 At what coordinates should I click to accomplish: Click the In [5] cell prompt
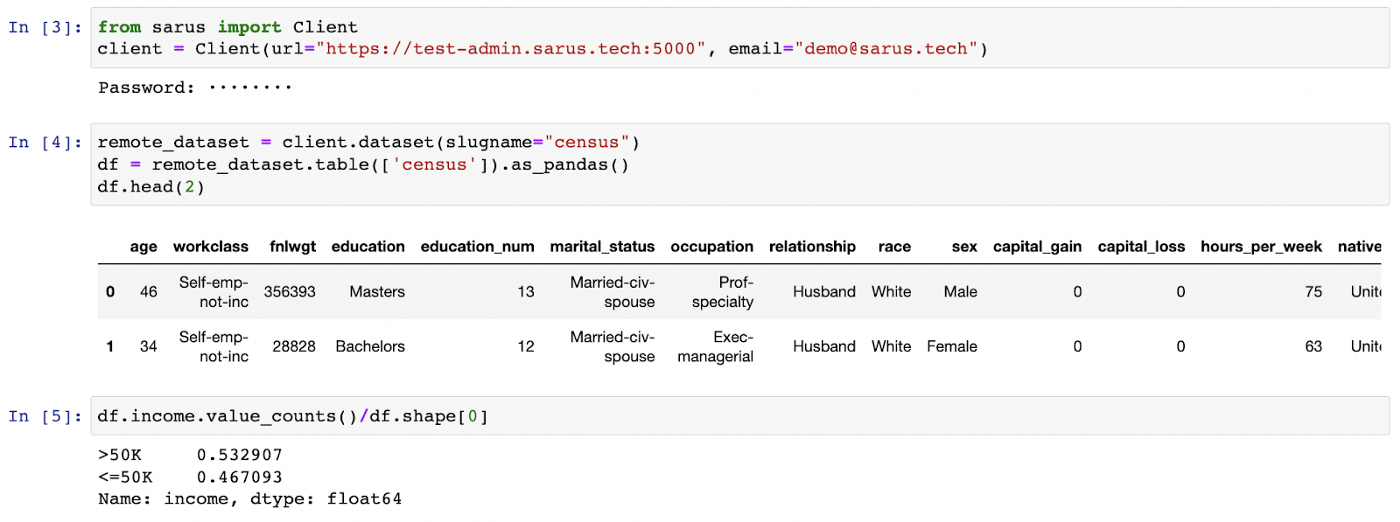(x=45, y=416)
